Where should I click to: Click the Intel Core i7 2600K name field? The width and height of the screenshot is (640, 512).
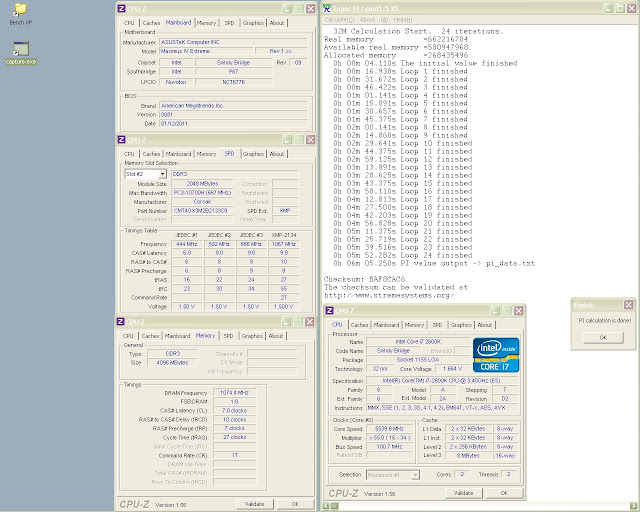(x=418, y=342)
